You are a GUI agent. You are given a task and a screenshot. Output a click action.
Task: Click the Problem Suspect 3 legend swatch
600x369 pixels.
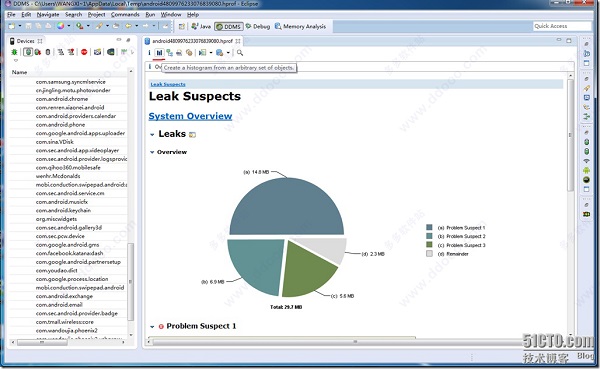click(x=429, y=245)
